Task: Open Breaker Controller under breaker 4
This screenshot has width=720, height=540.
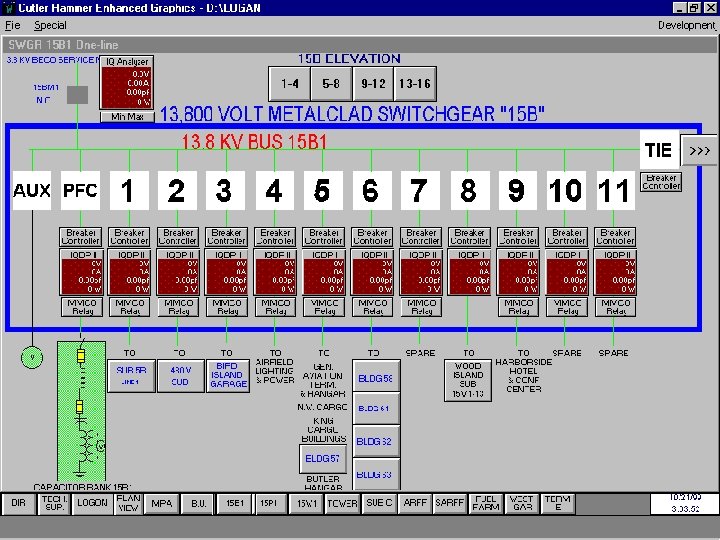Action: click(275, 236)
